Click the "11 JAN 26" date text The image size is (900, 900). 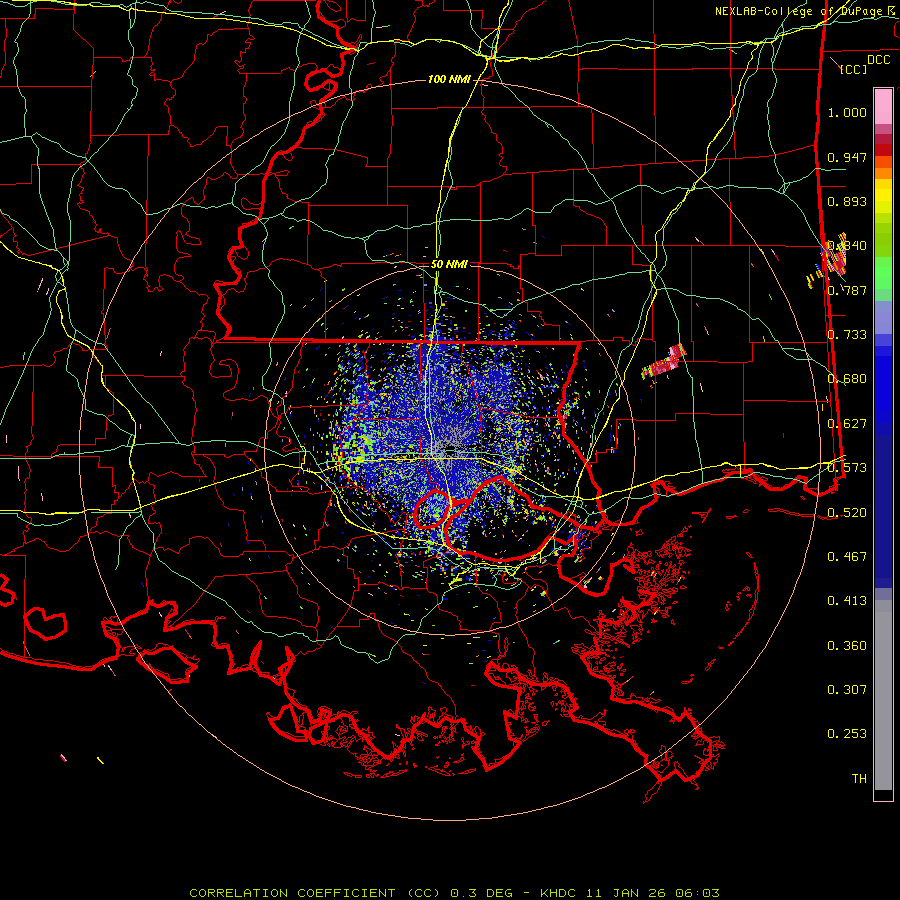(626, 893)
